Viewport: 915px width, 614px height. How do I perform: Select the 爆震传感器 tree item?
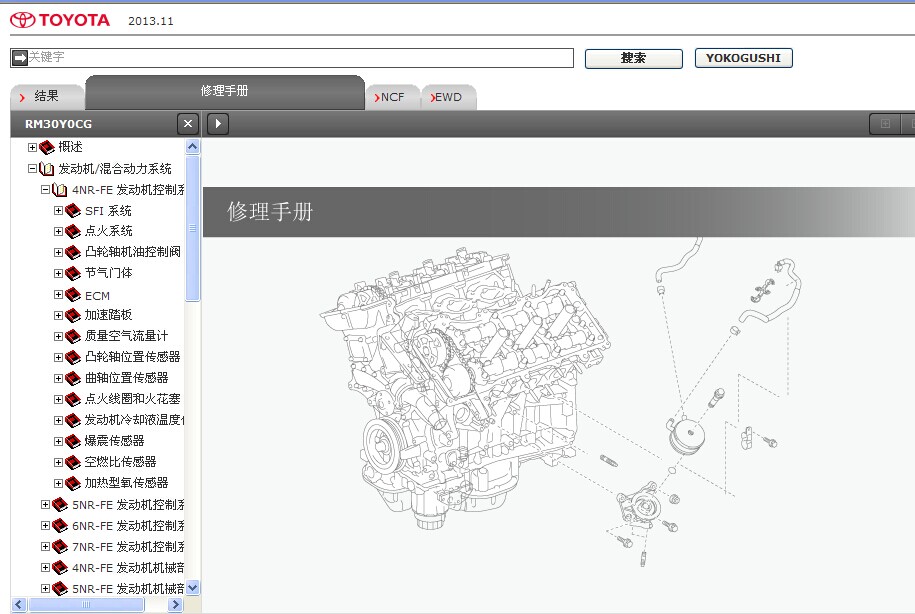coord(114,441)
